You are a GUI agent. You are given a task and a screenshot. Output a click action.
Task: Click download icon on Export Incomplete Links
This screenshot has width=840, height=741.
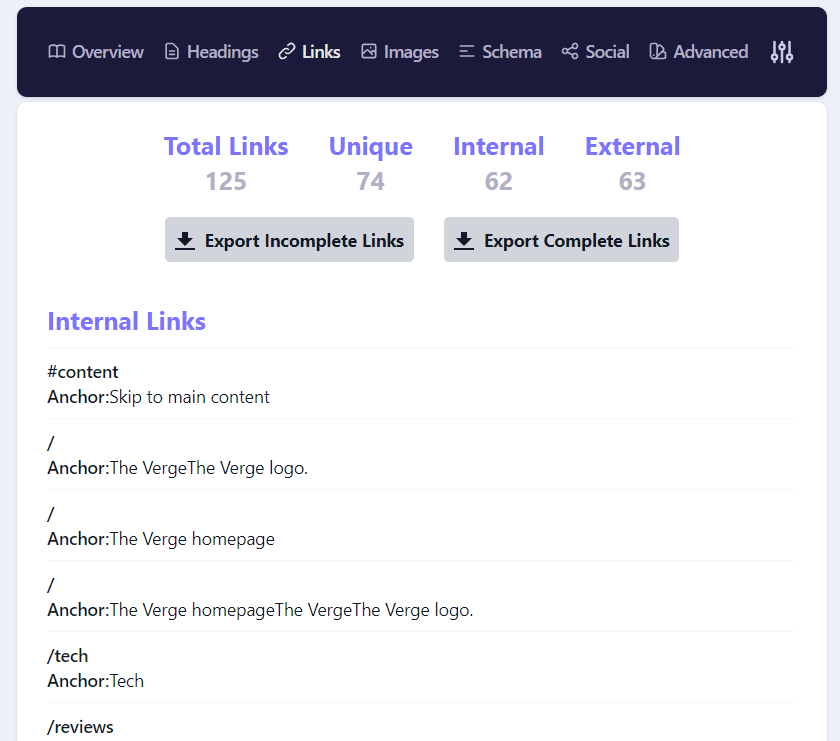coord(185,241)
